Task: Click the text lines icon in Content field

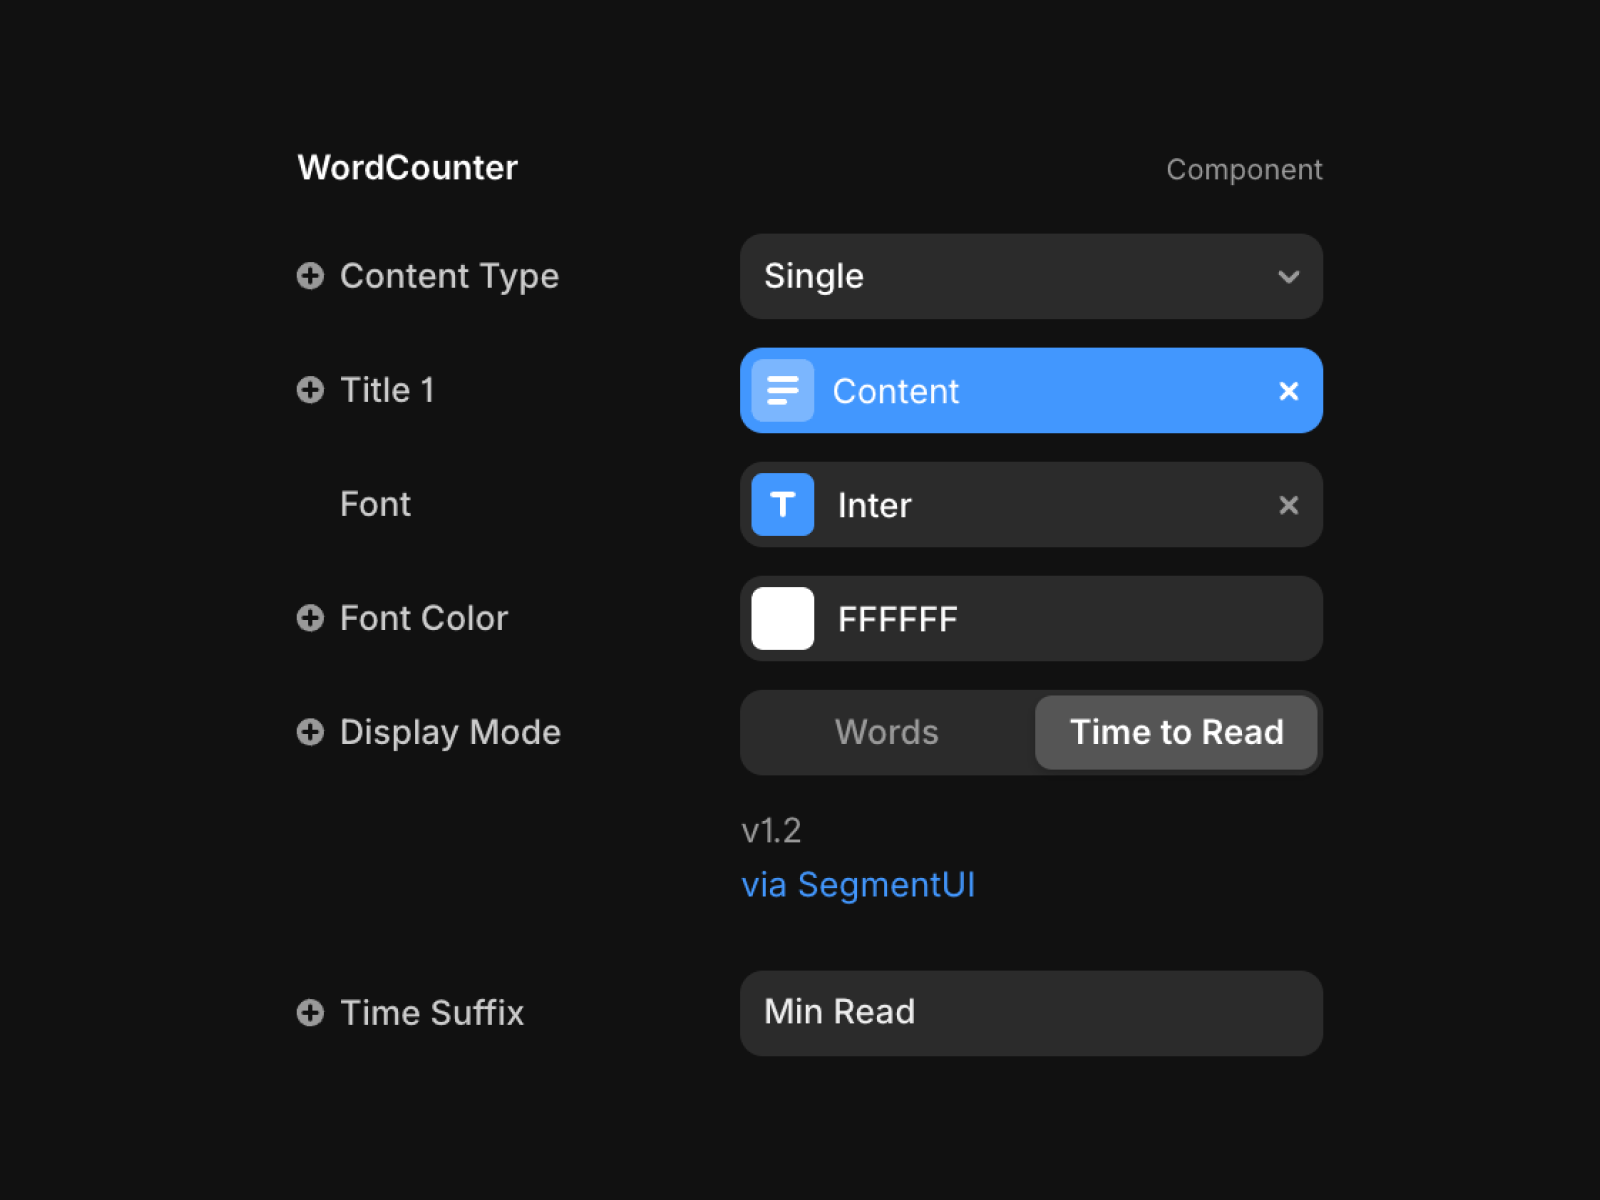Action: (x=782, y=390)
